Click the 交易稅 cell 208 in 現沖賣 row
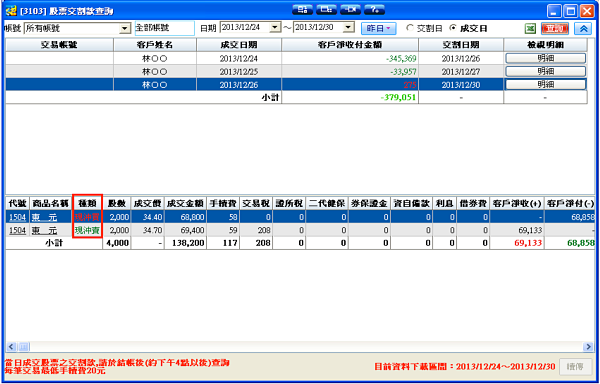The image size is (600, 384). pos(257,230)
